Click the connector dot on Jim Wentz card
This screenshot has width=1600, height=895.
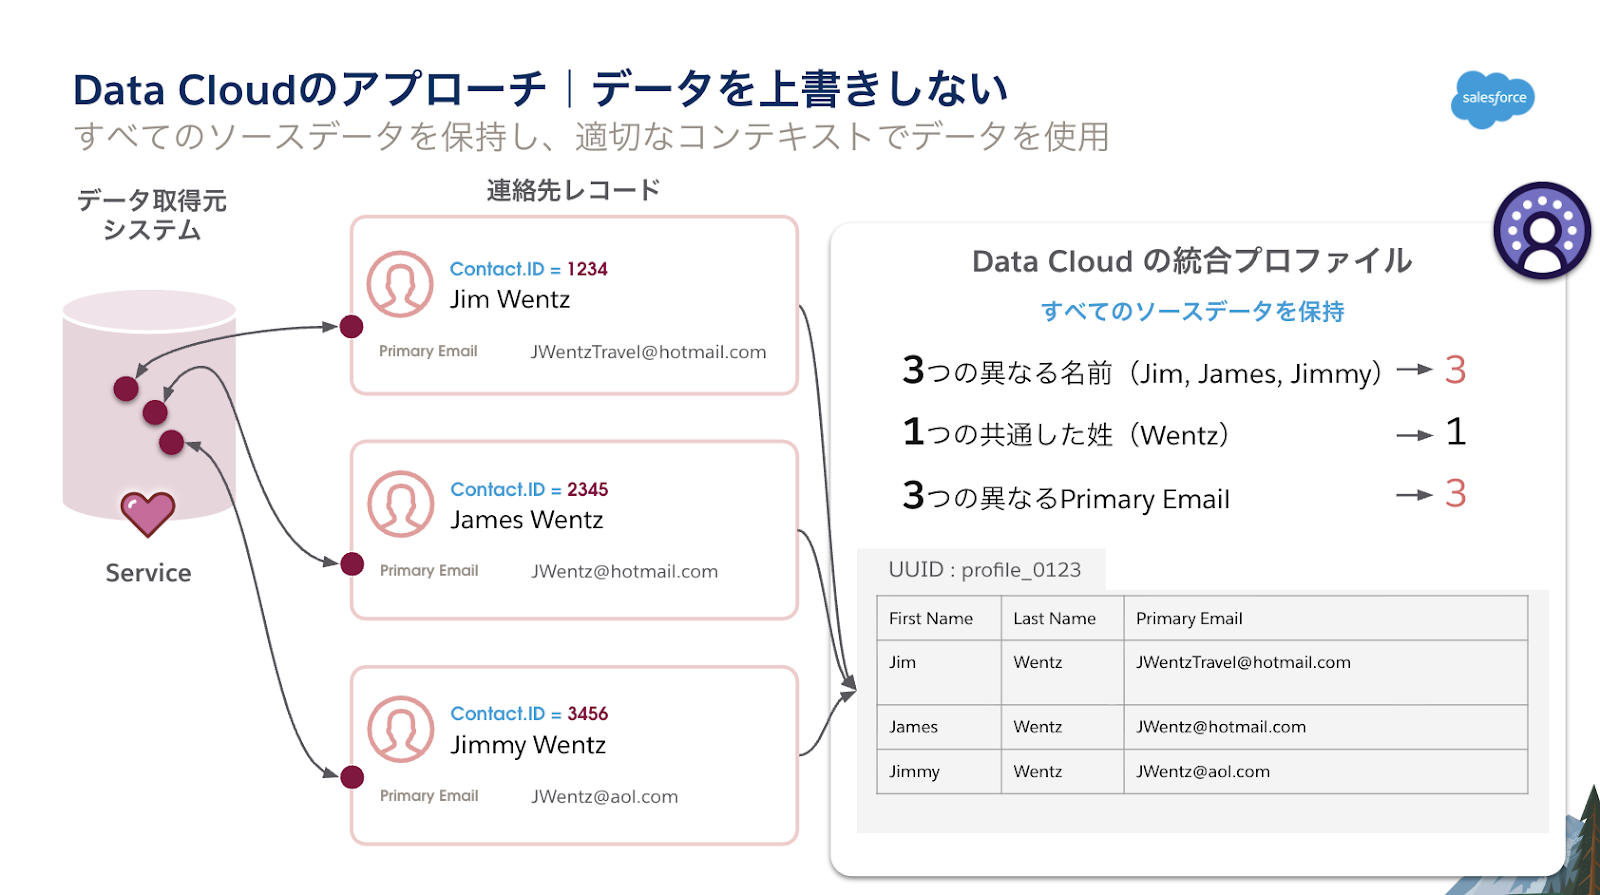point(351,326)
